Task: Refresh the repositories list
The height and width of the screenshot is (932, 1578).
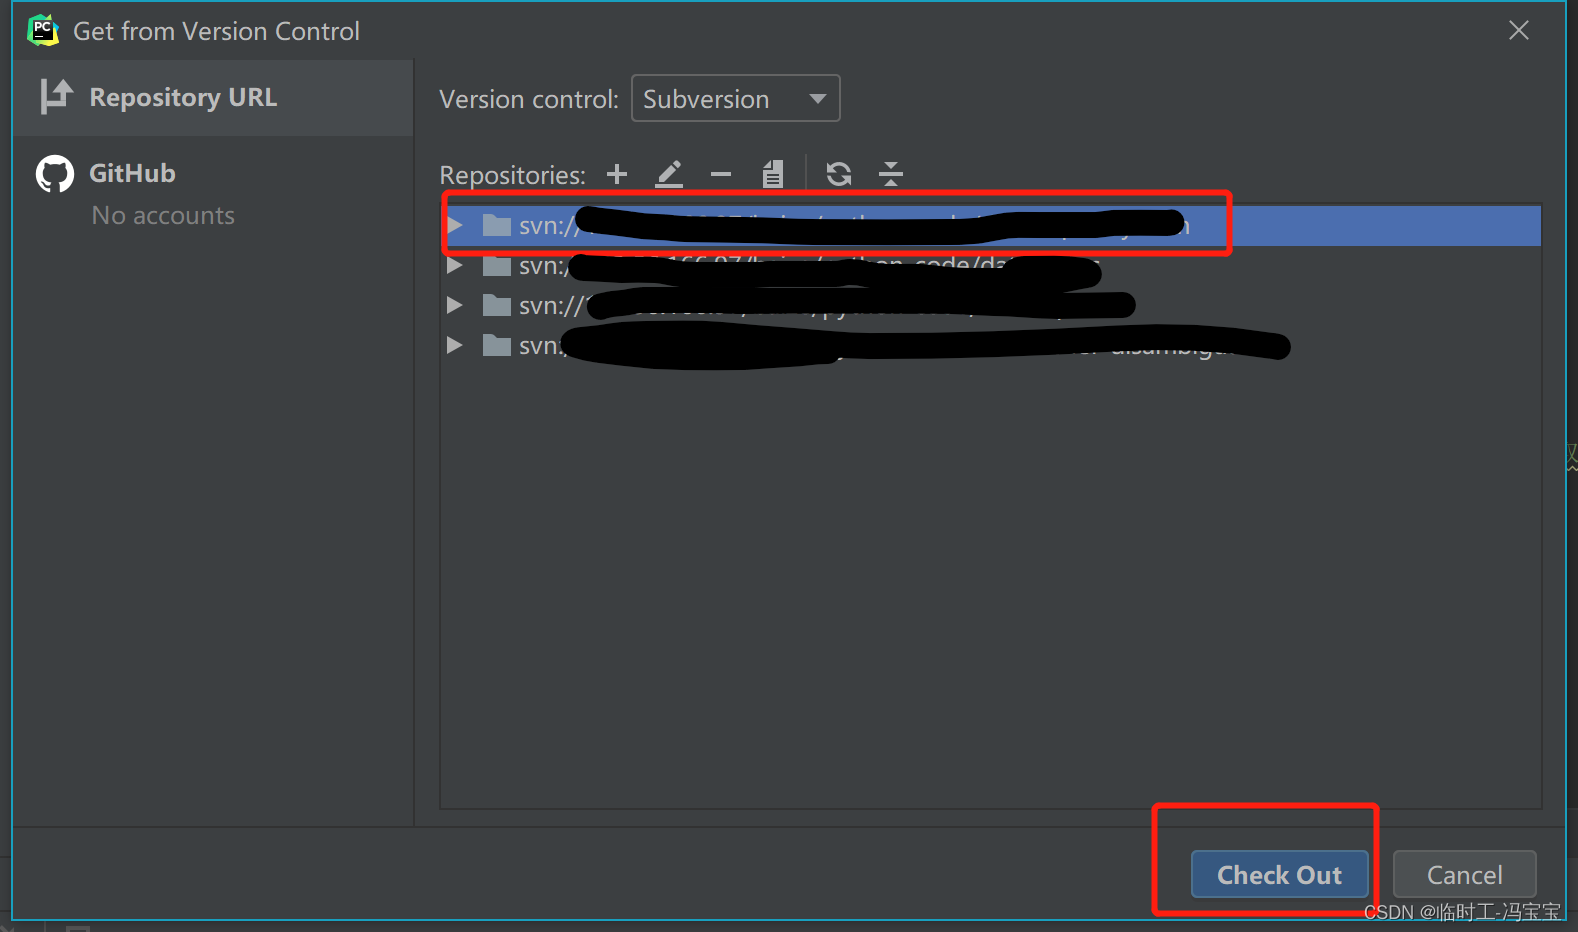Action: (839, 174)
